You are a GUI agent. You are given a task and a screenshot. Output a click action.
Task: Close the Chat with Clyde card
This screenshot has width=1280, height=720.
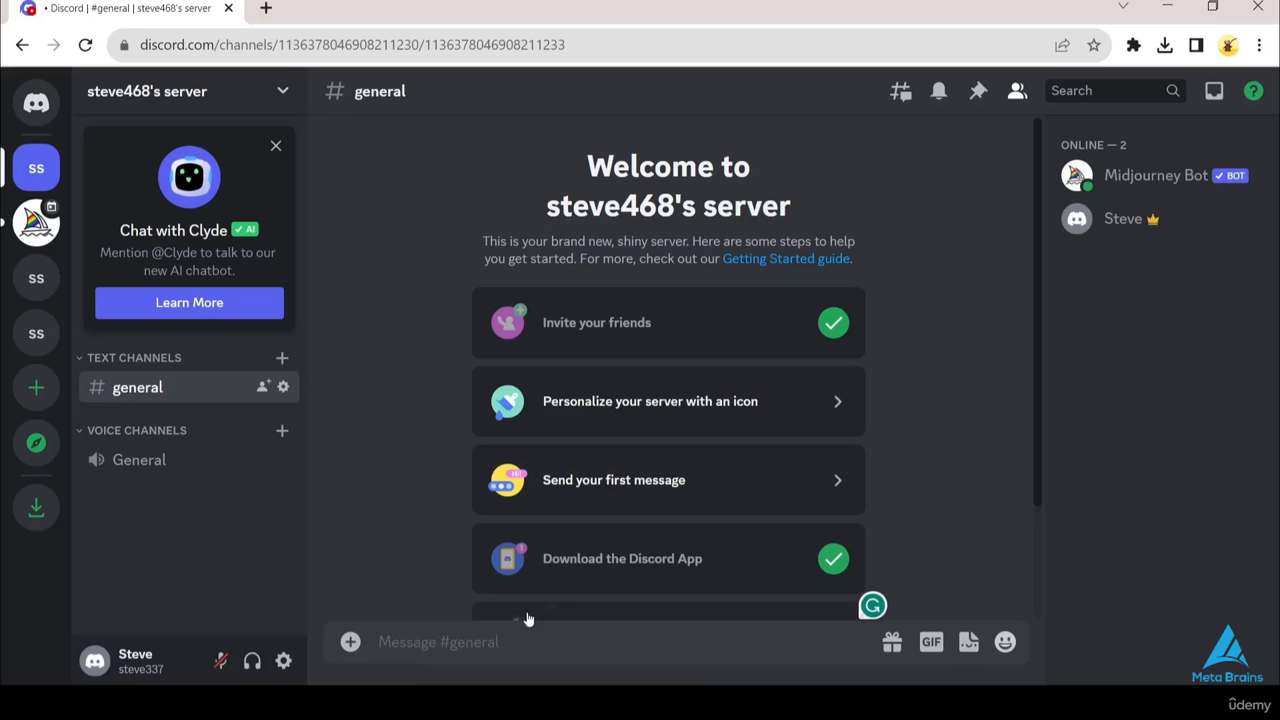[276, 146]
